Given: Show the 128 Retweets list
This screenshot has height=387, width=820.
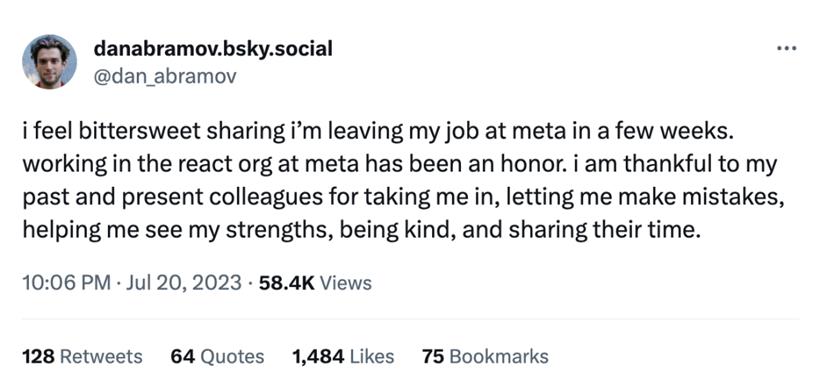Looking at the screenshot, I should (x=82, y=357).
